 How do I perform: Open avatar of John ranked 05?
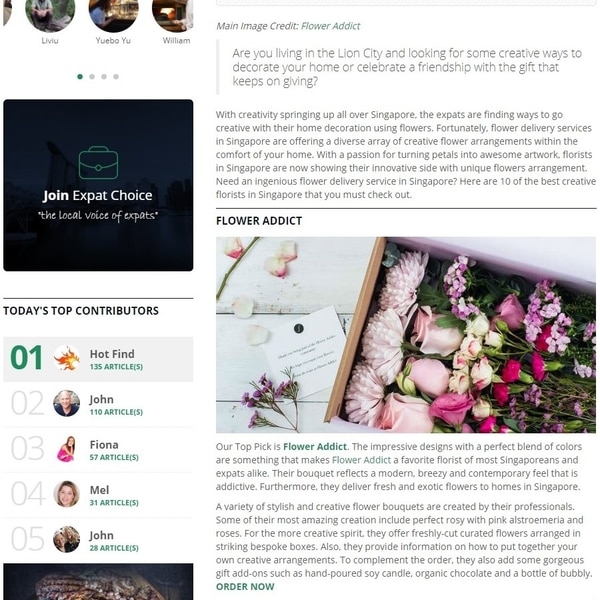67,539
